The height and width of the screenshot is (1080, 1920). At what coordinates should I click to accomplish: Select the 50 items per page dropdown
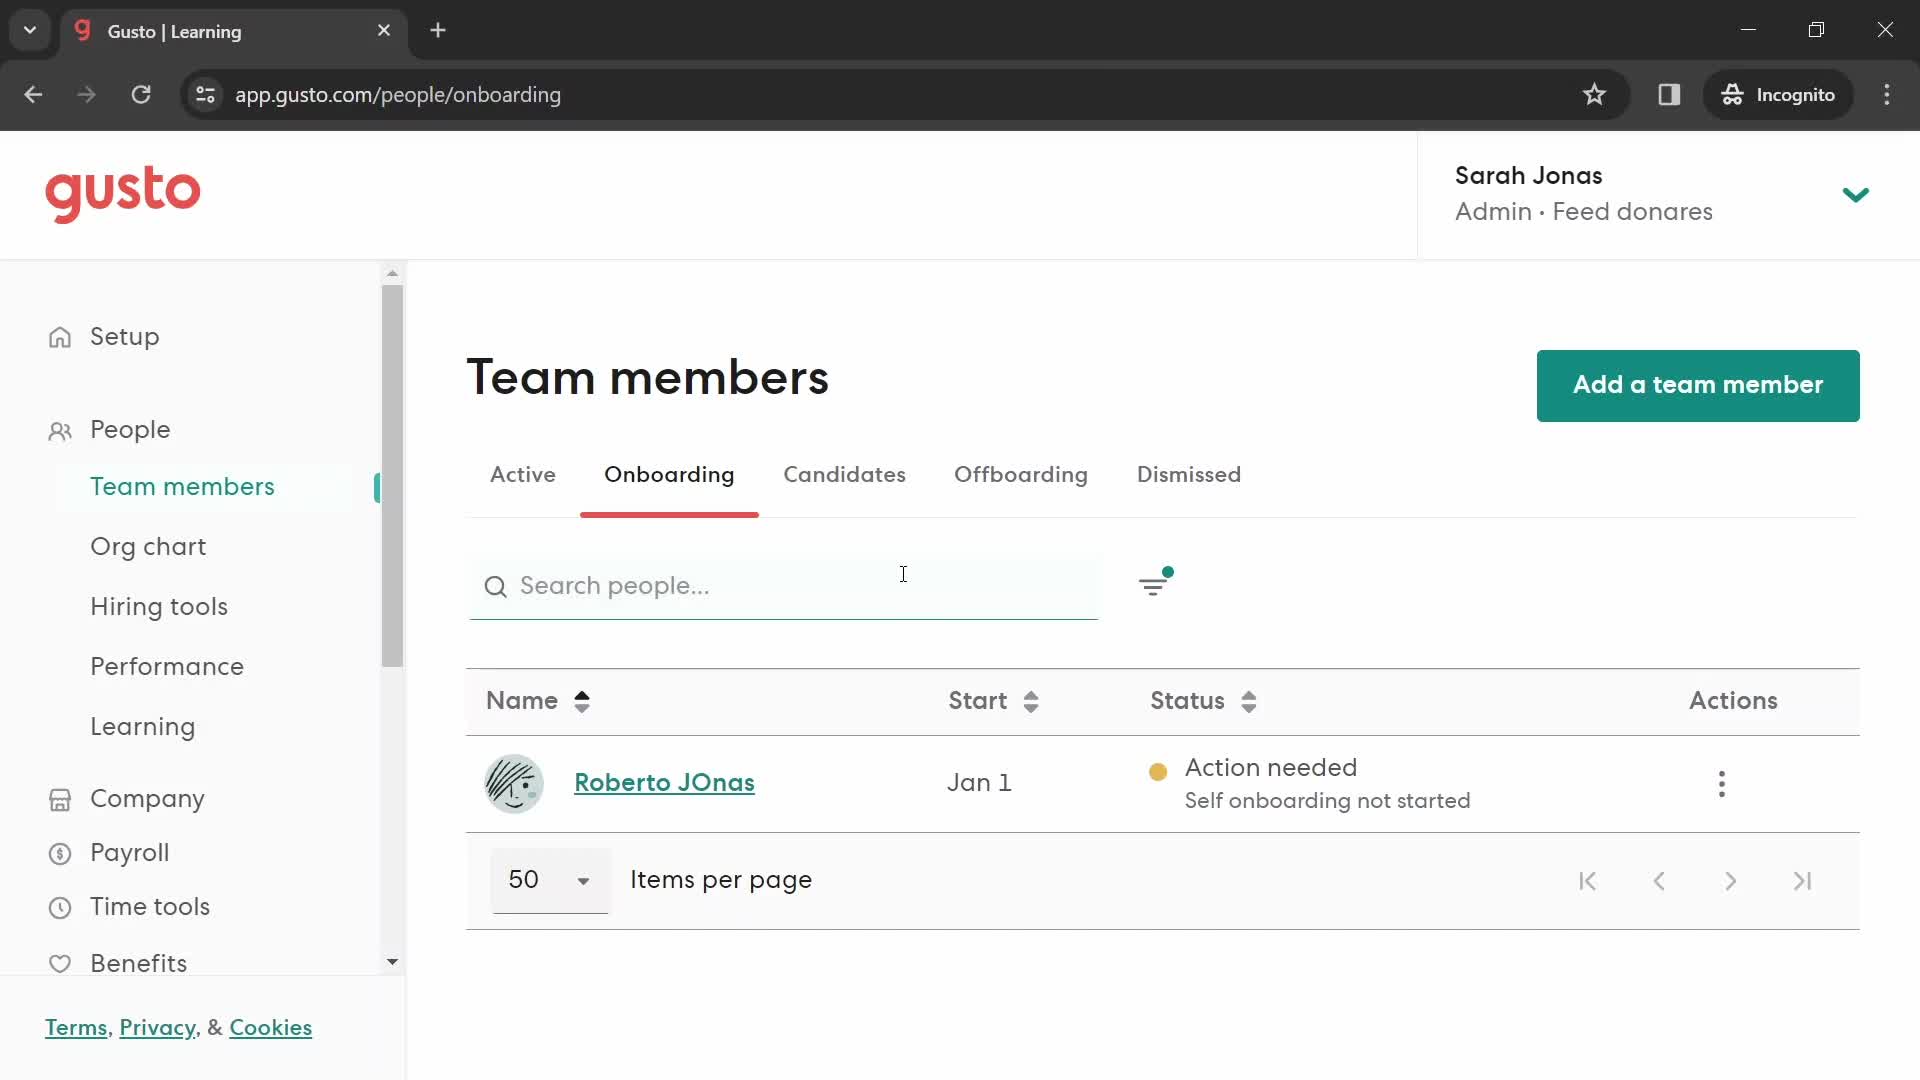[x=549, y=881]
